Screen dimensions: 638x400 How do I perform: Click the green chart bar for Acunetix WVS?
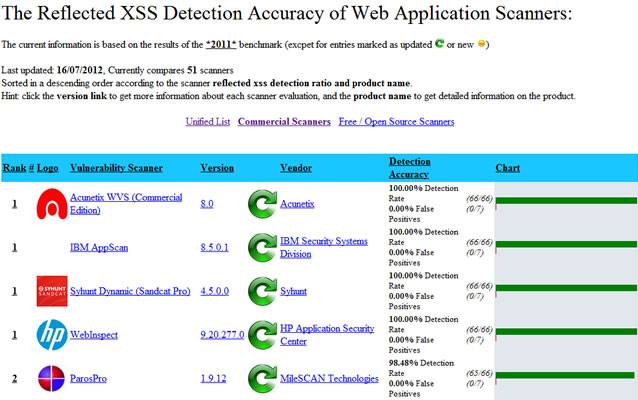pyautogui.click(x=566, y=201)
